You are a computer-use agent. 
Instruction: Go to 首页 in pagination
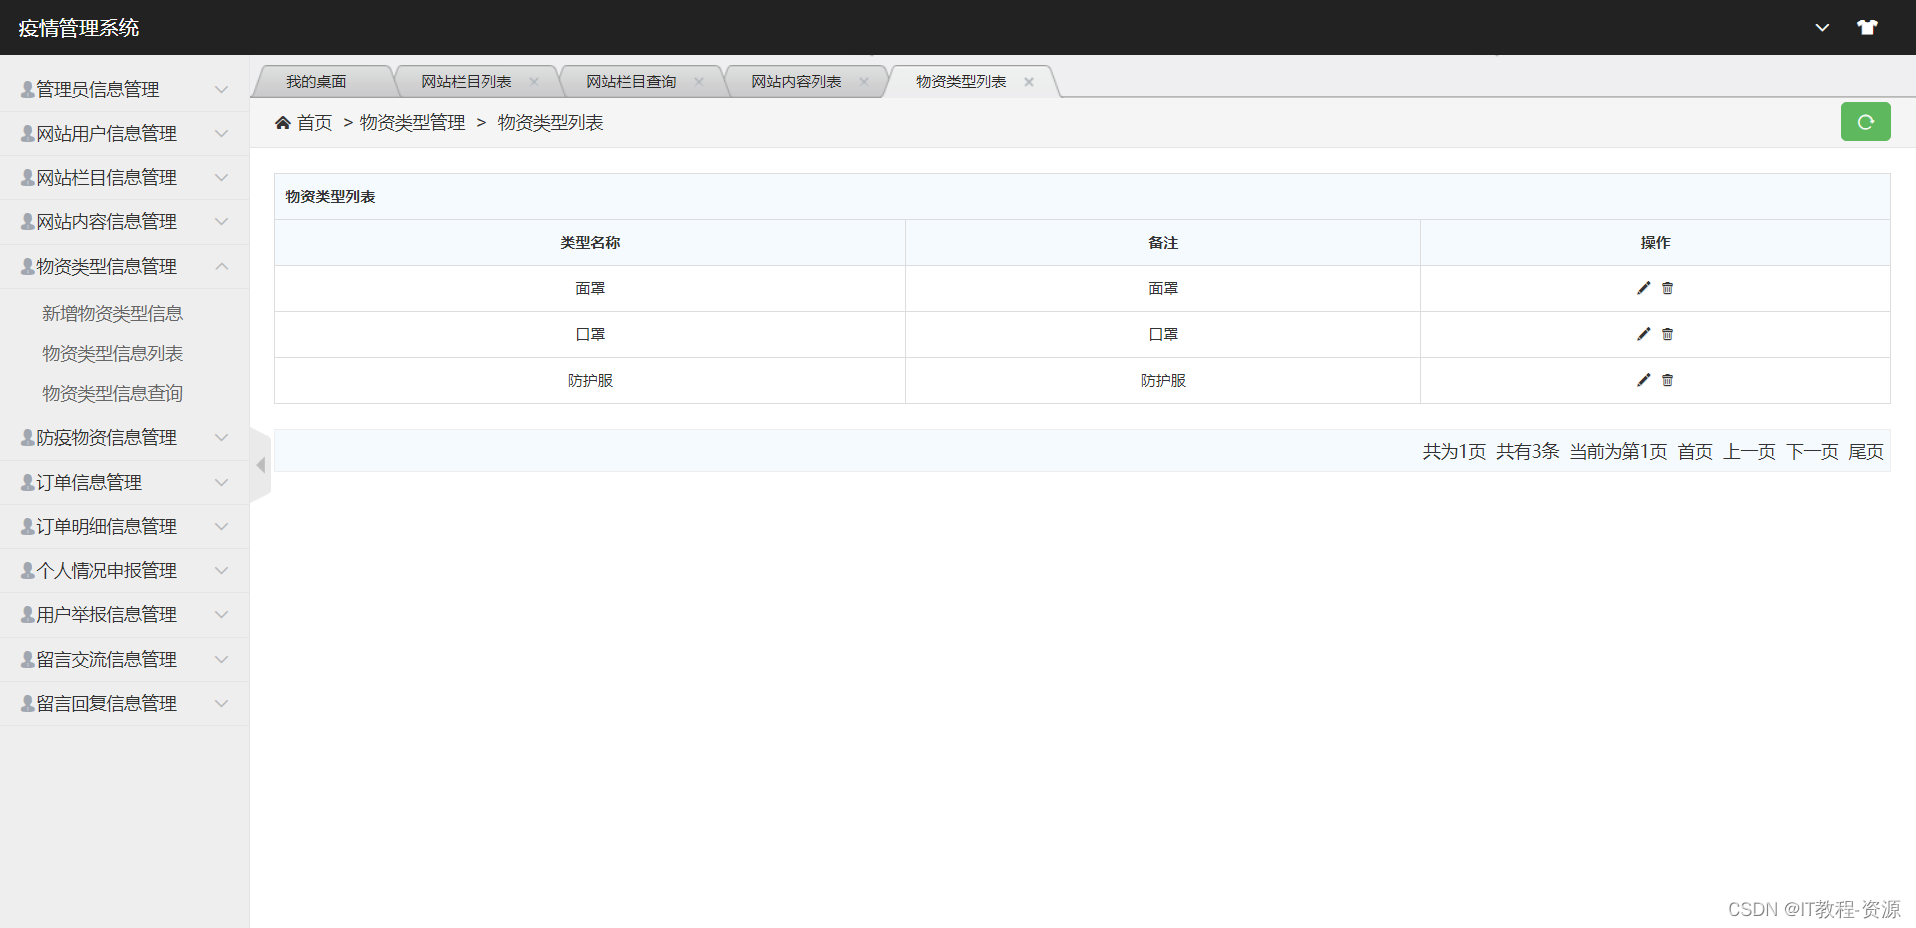coord(1695,451)
